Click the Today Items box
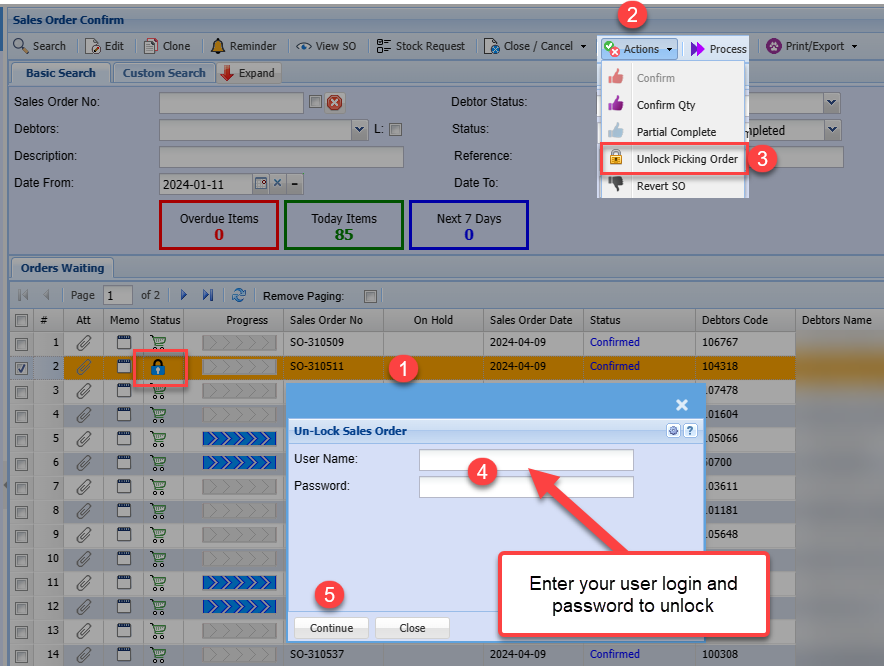Screen dimensions: 884x666 344,225
